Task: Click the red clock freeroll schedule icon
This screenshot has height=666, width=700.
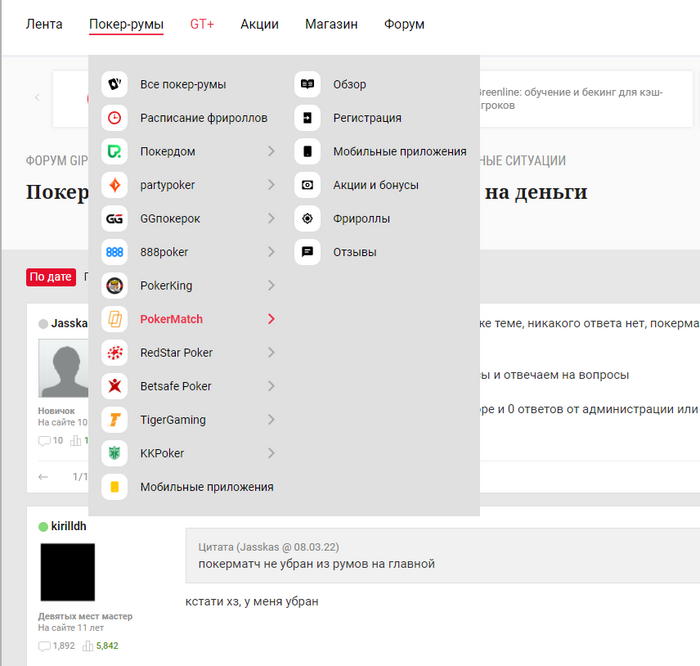Action: point(115,118)
